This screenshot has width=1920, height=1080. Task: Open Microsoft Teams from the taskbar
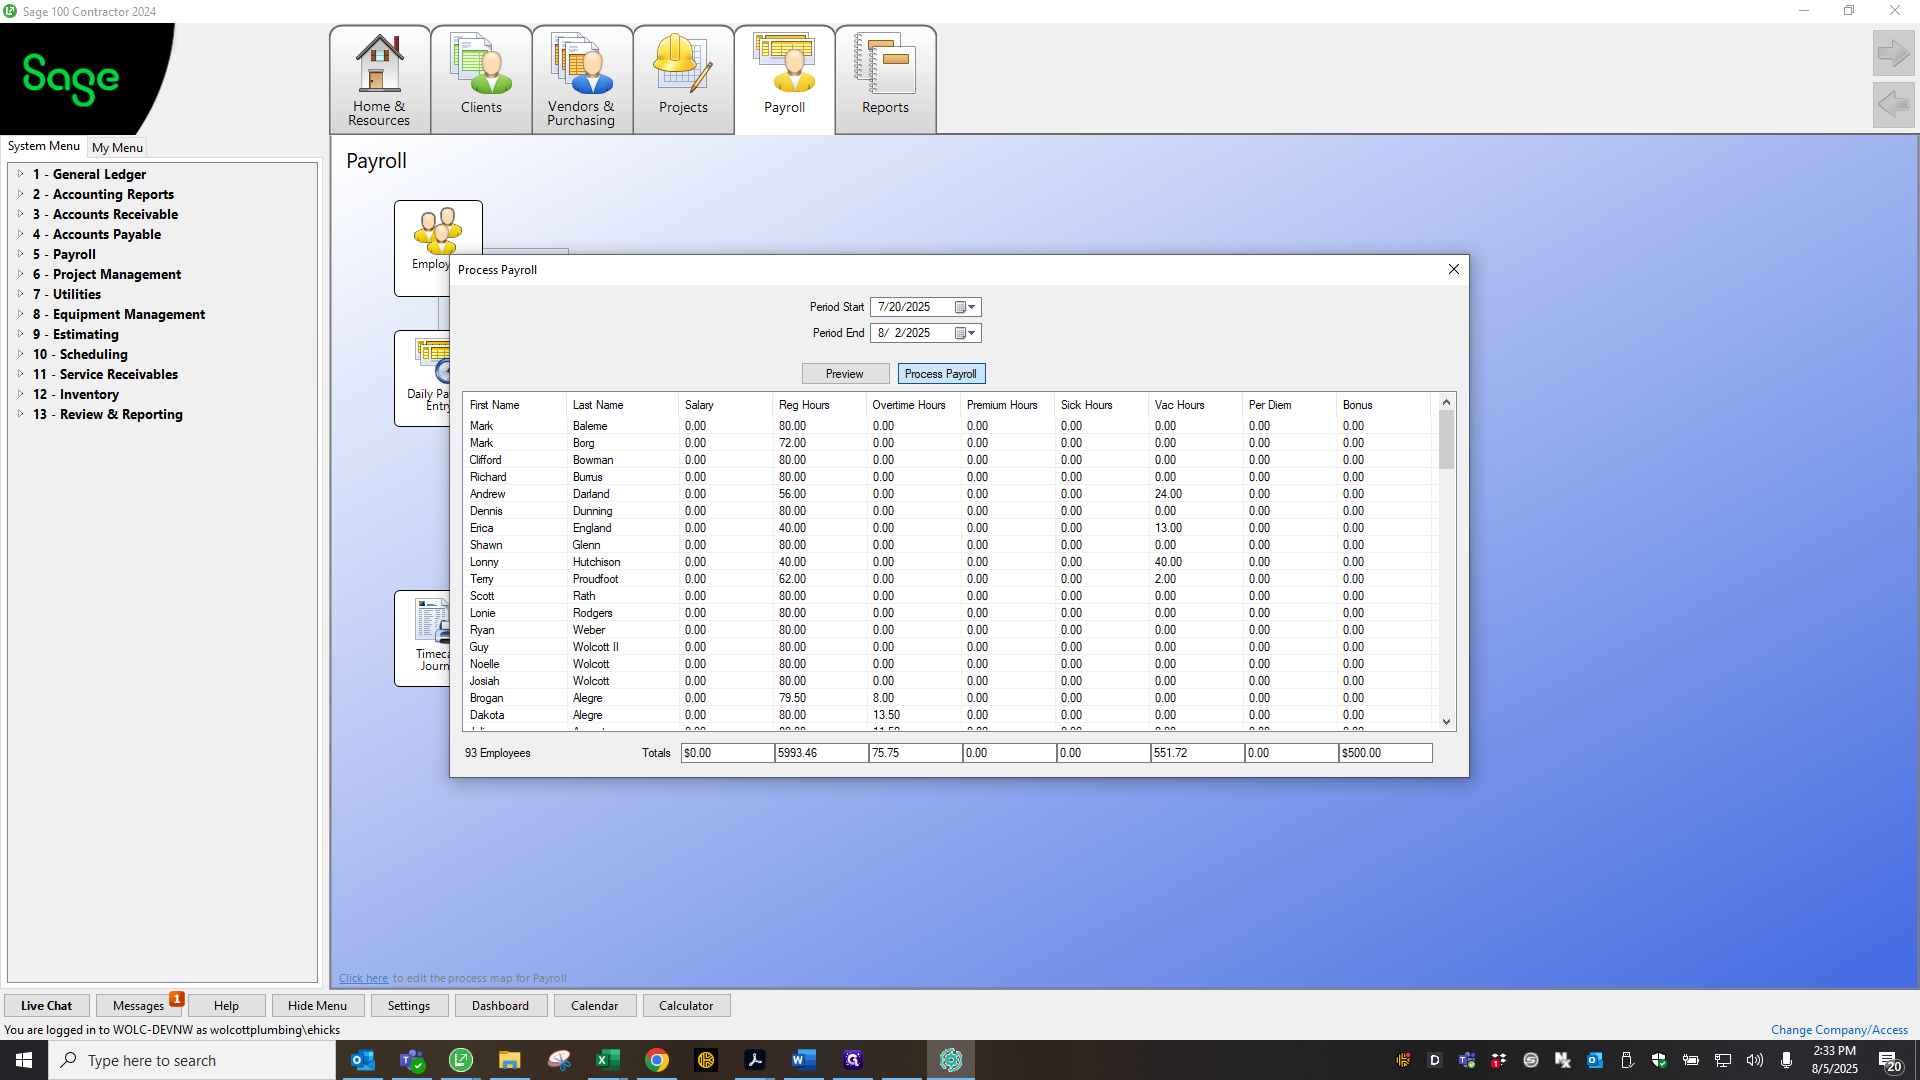pyautogui.click(x=412, y=1060)
